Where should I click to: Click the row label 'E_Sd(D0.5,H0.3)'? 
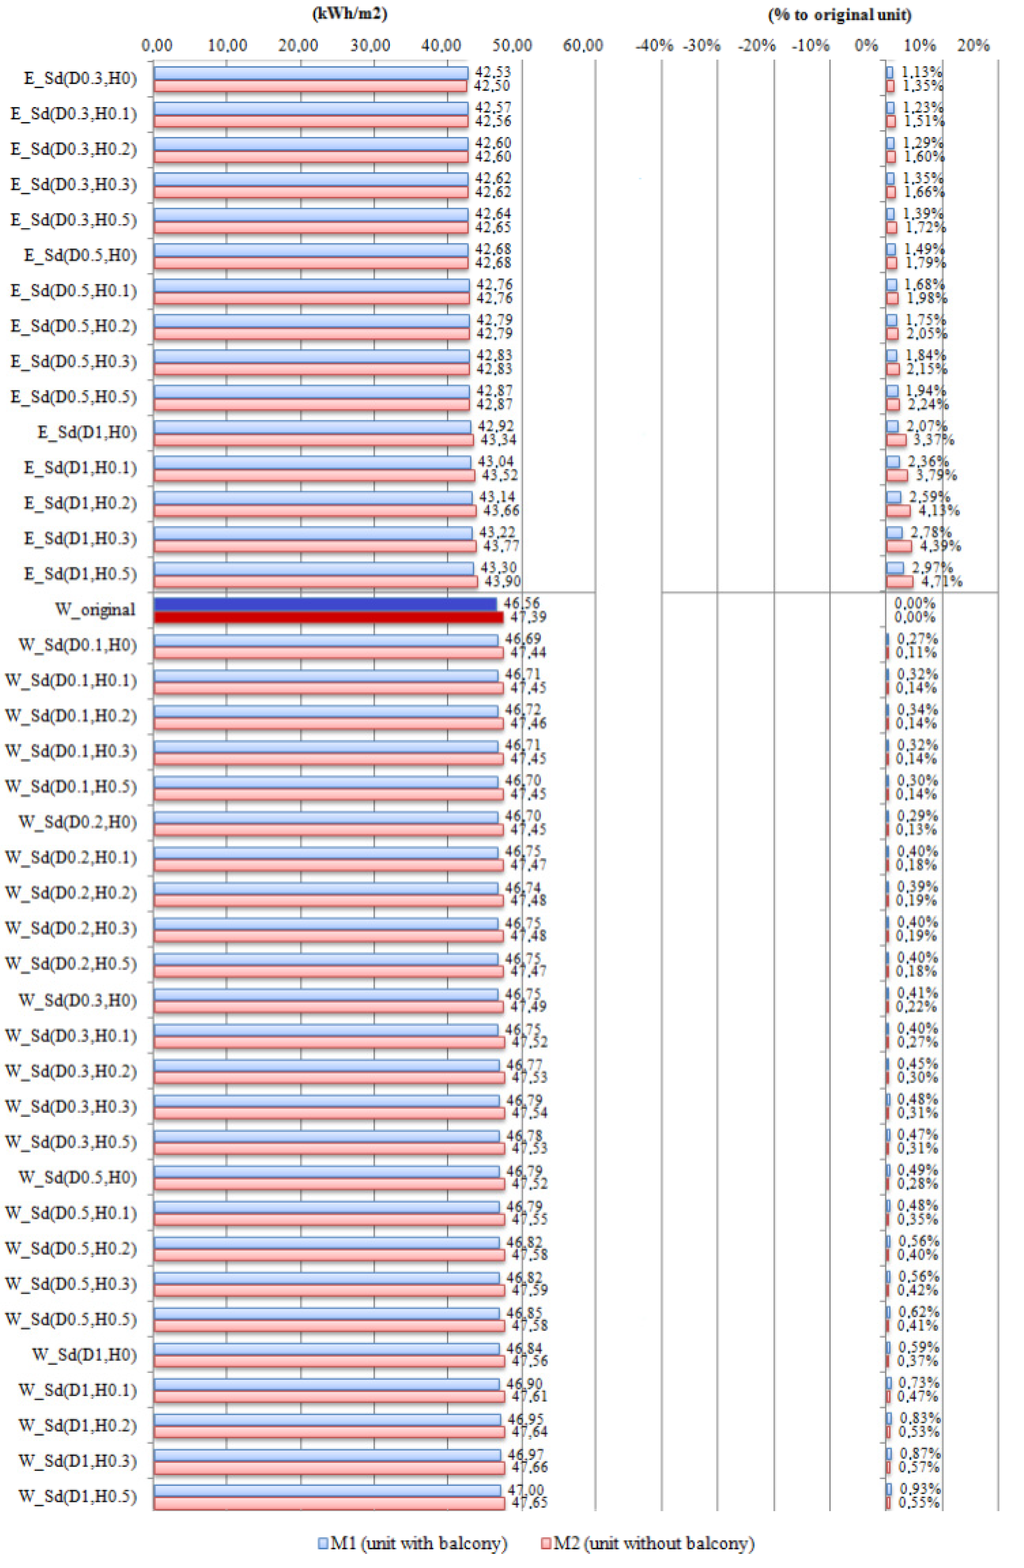(x=73, y=361)
